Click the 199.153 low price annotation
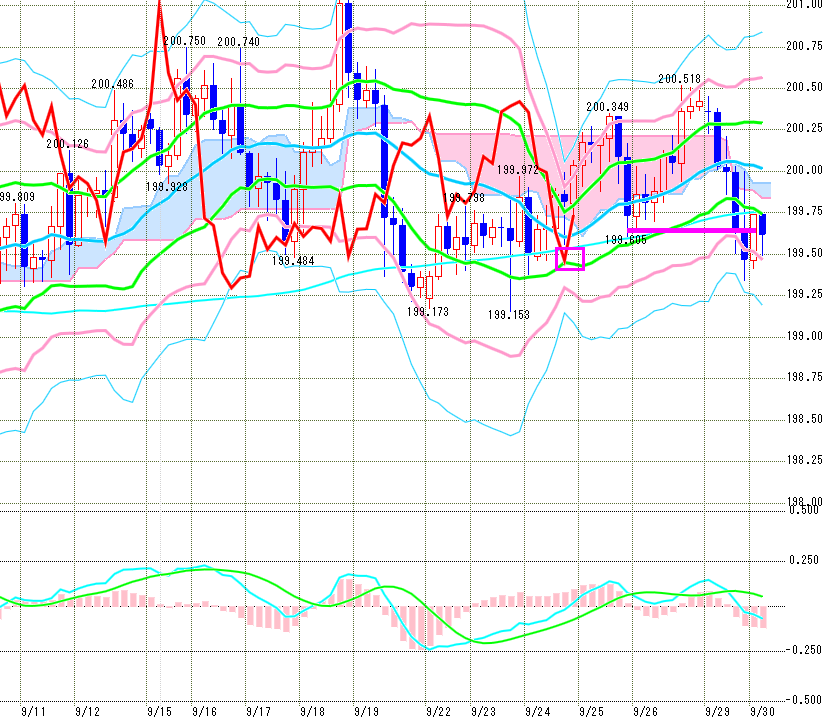This screenshot has height=722, width=834. pyautogui.click(x=508, y=314)
